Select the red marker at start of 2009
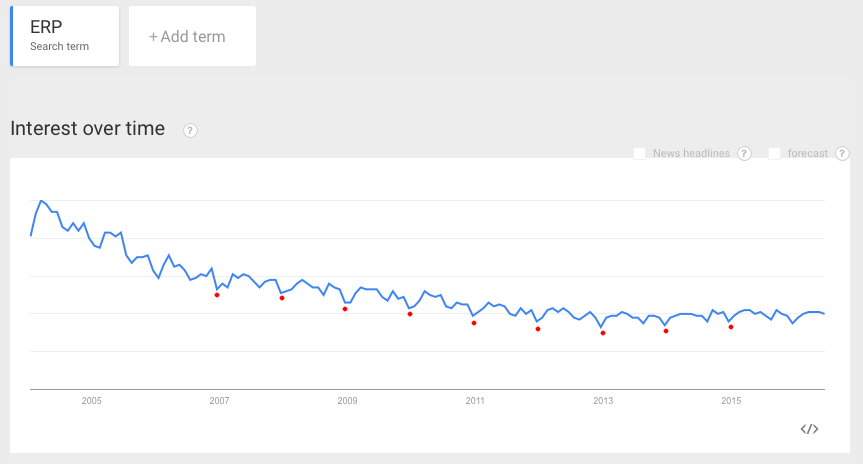Viewport: 863px width, 464px height. [x=345, y=309]
